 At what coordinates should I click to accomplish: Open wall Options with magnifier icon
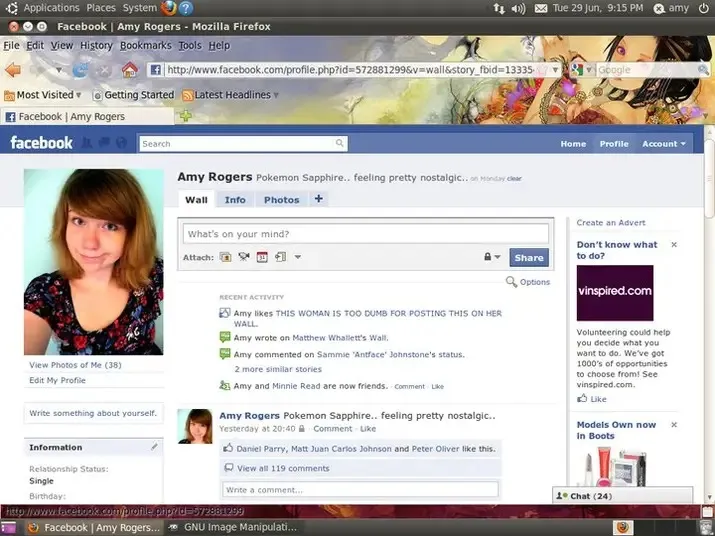528,282
